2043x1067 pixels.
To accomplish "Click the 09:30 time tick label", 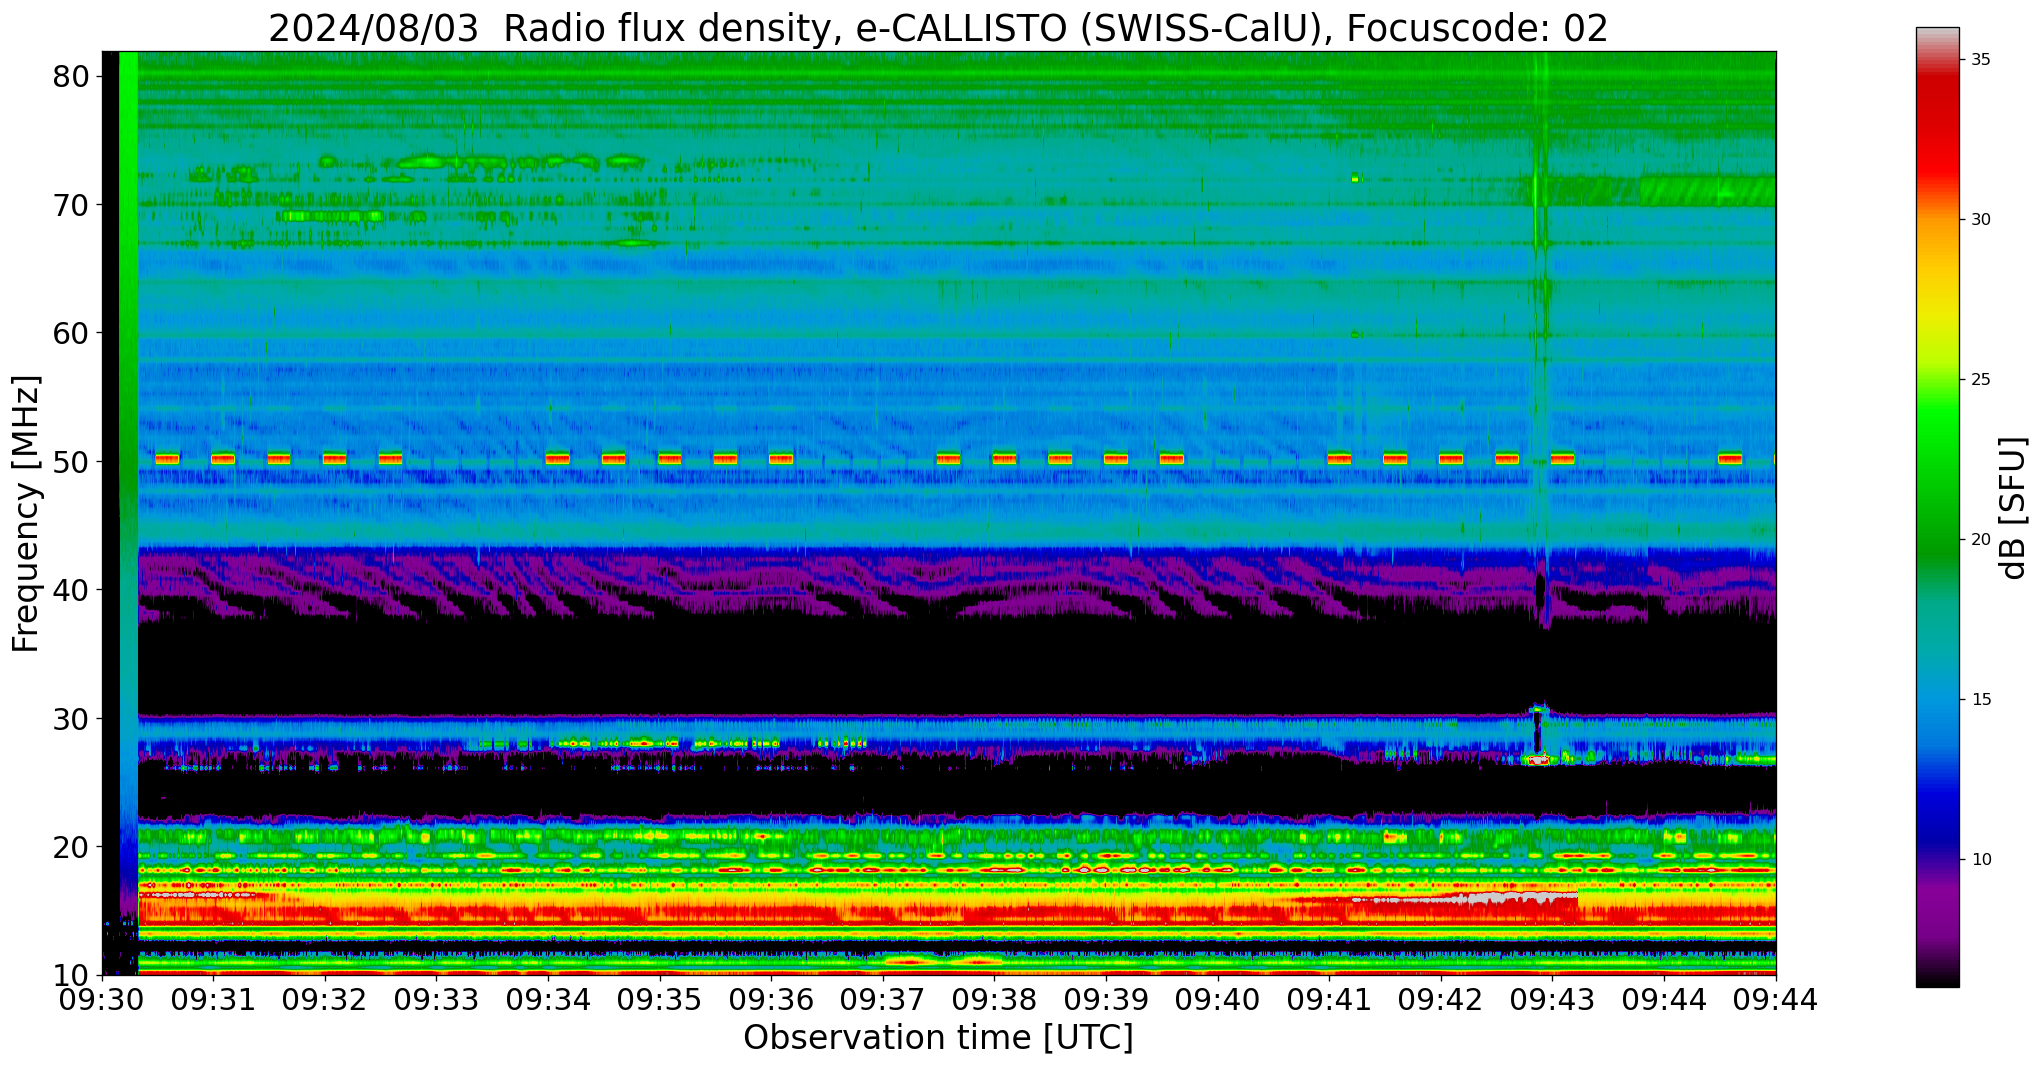I will click(x=102, y=999).
